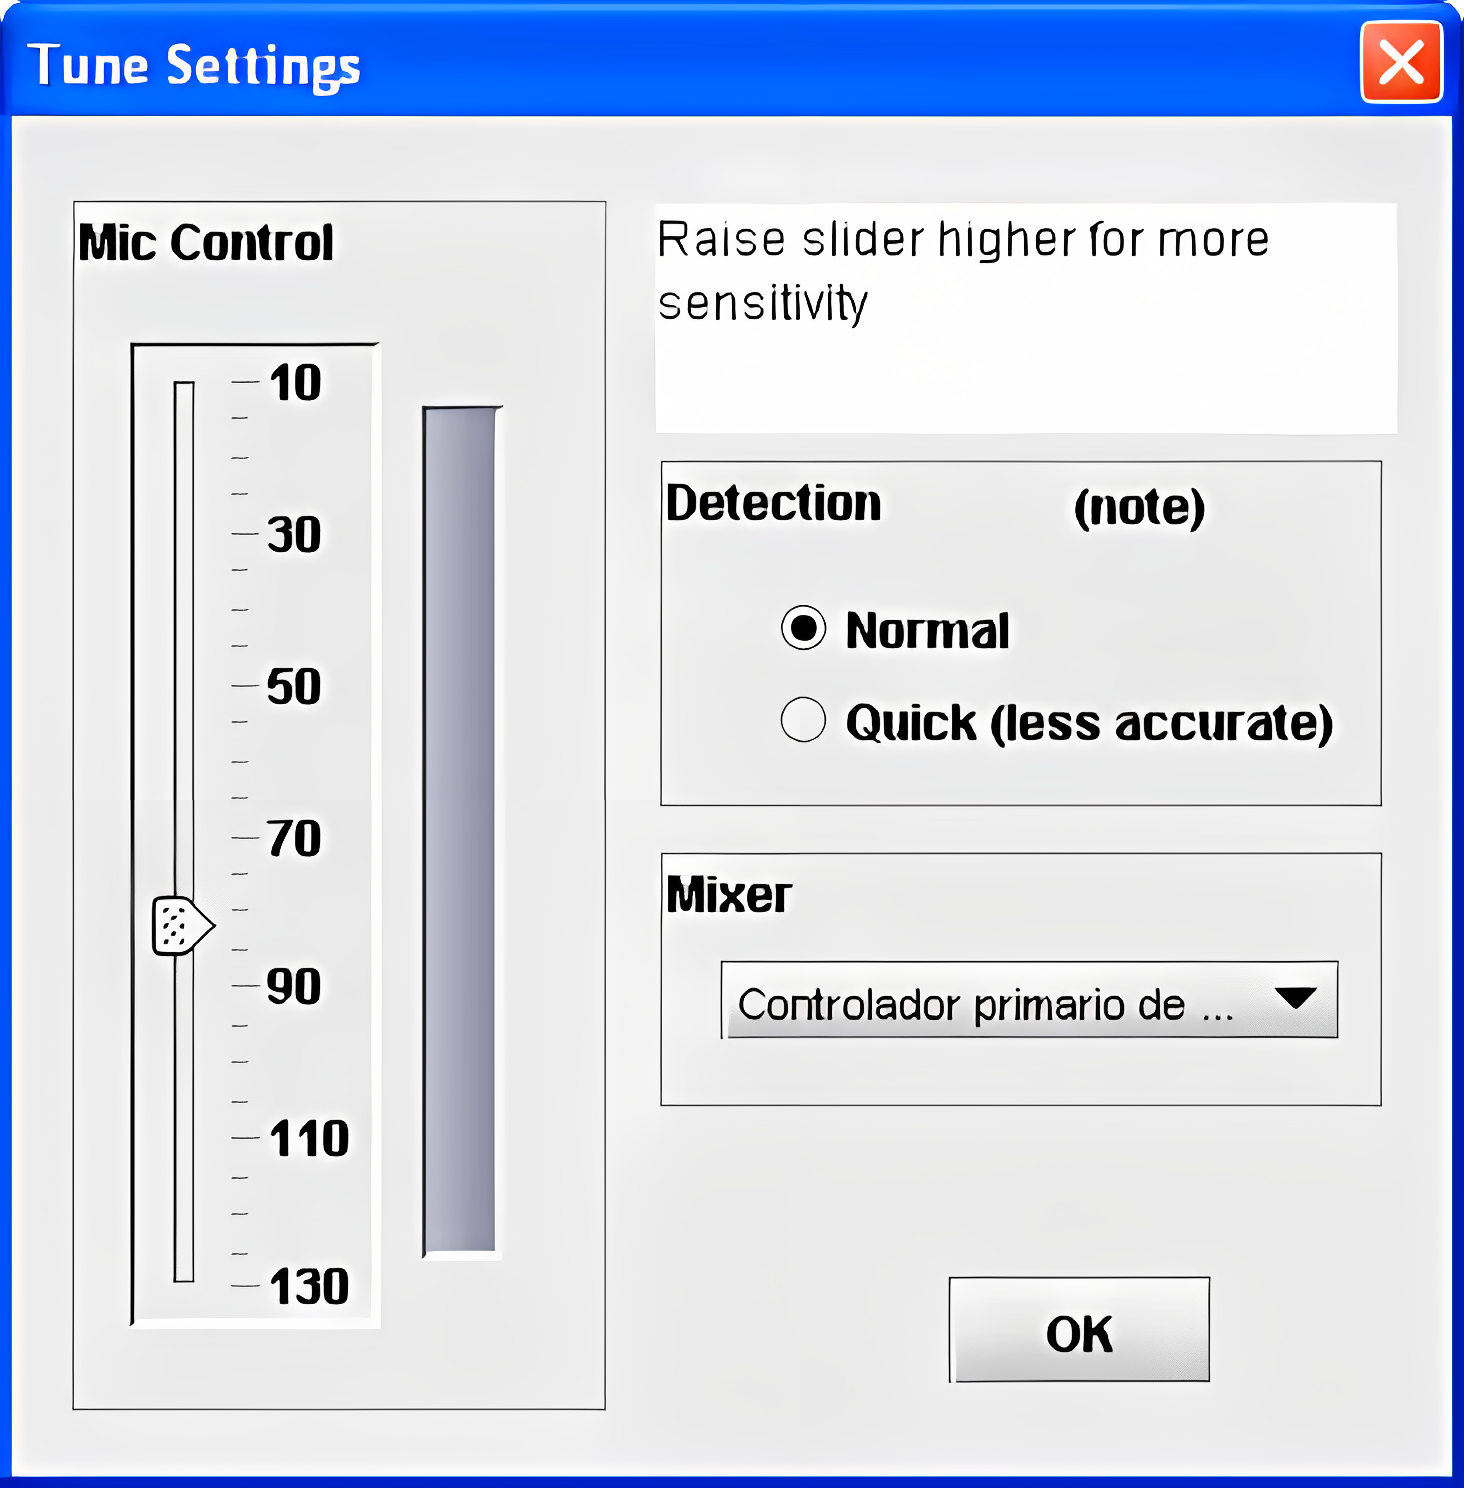Click the Mixer group heading

coord(729,895)
